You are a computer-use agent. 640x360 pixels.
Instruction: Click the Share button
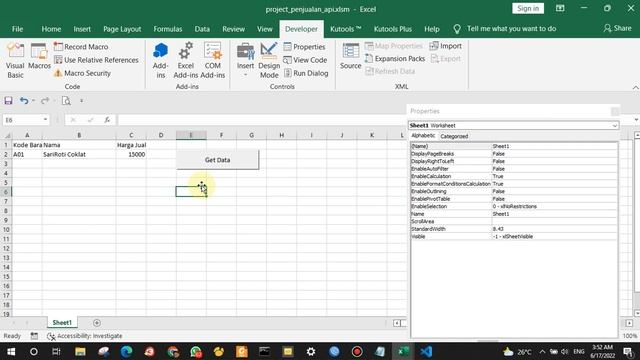pos(618,28)
